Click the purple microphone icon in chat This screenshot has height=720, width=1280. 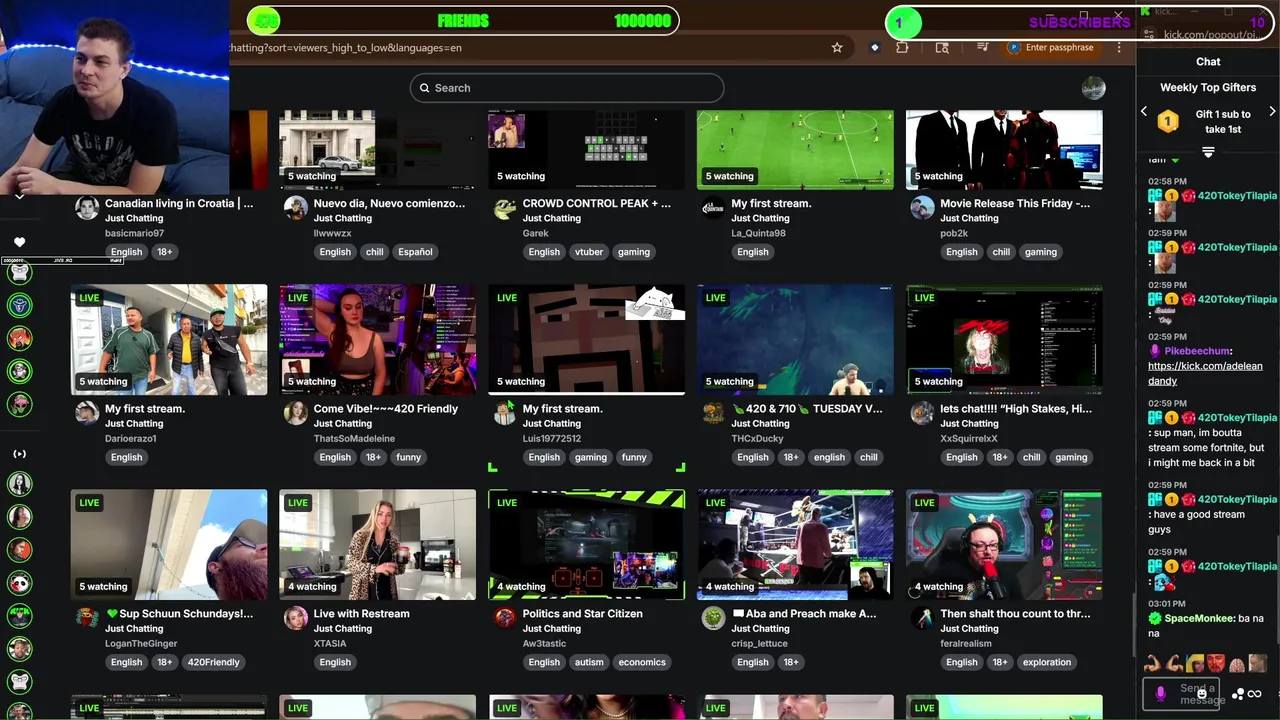(x=1160, y=693)
